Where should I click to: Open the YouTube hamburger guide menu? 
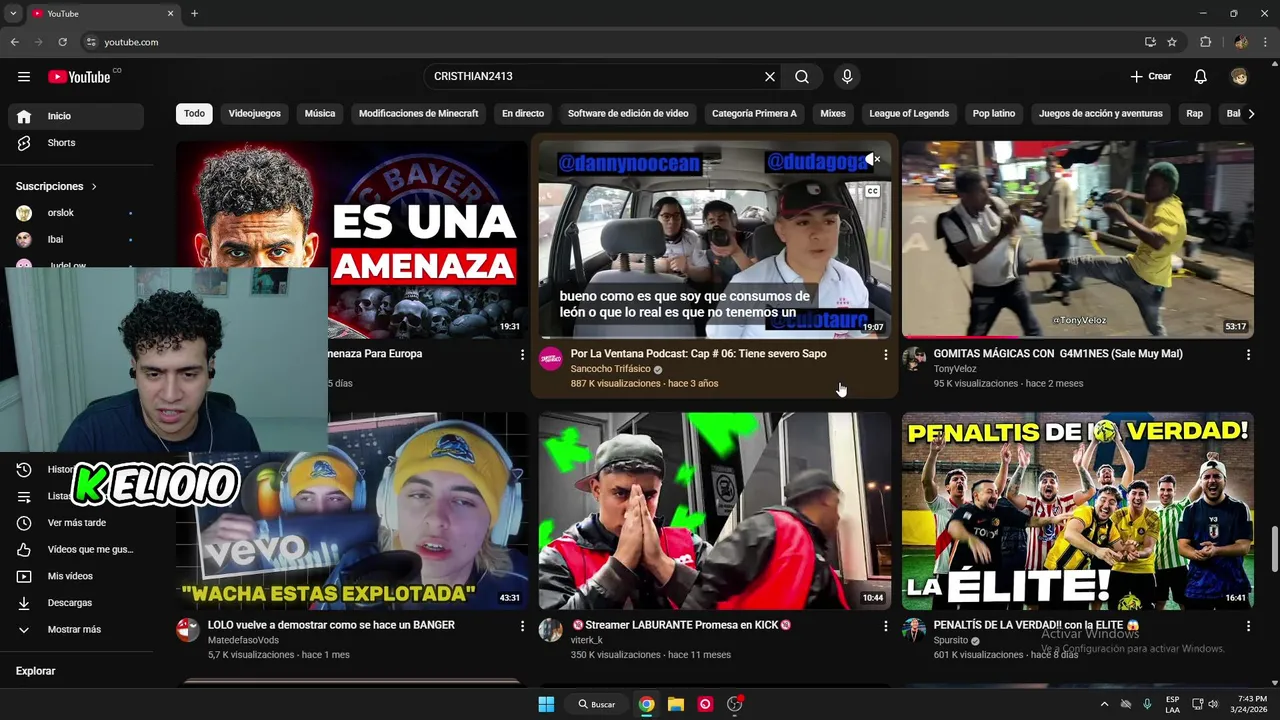[24, 77]
